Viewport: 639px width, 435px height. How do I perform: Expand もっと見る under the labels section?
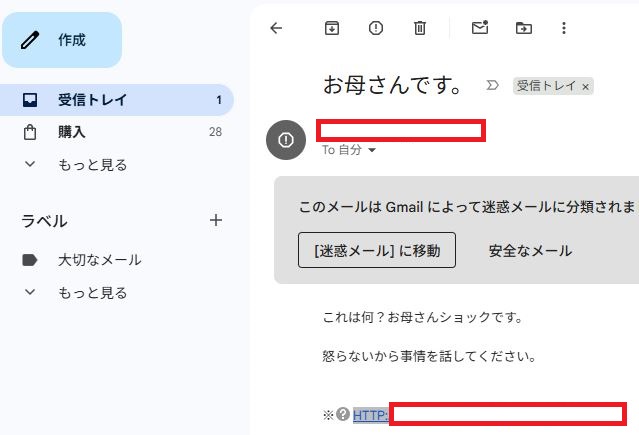pos(92,293)
